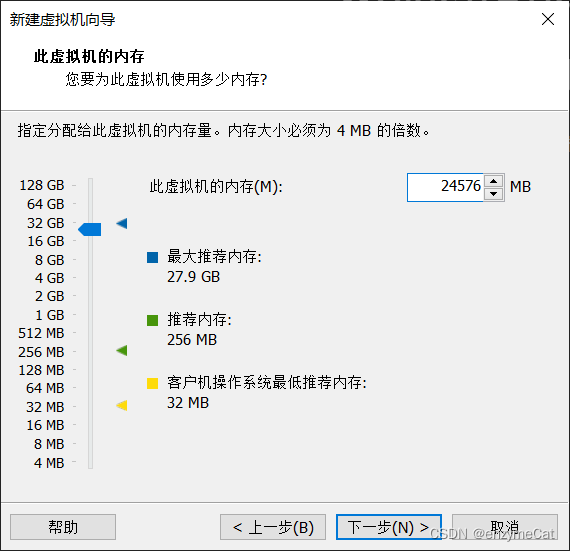Click the 推荐内存: legend label
This screenshot has width=570, height=551.
[199, 319]
